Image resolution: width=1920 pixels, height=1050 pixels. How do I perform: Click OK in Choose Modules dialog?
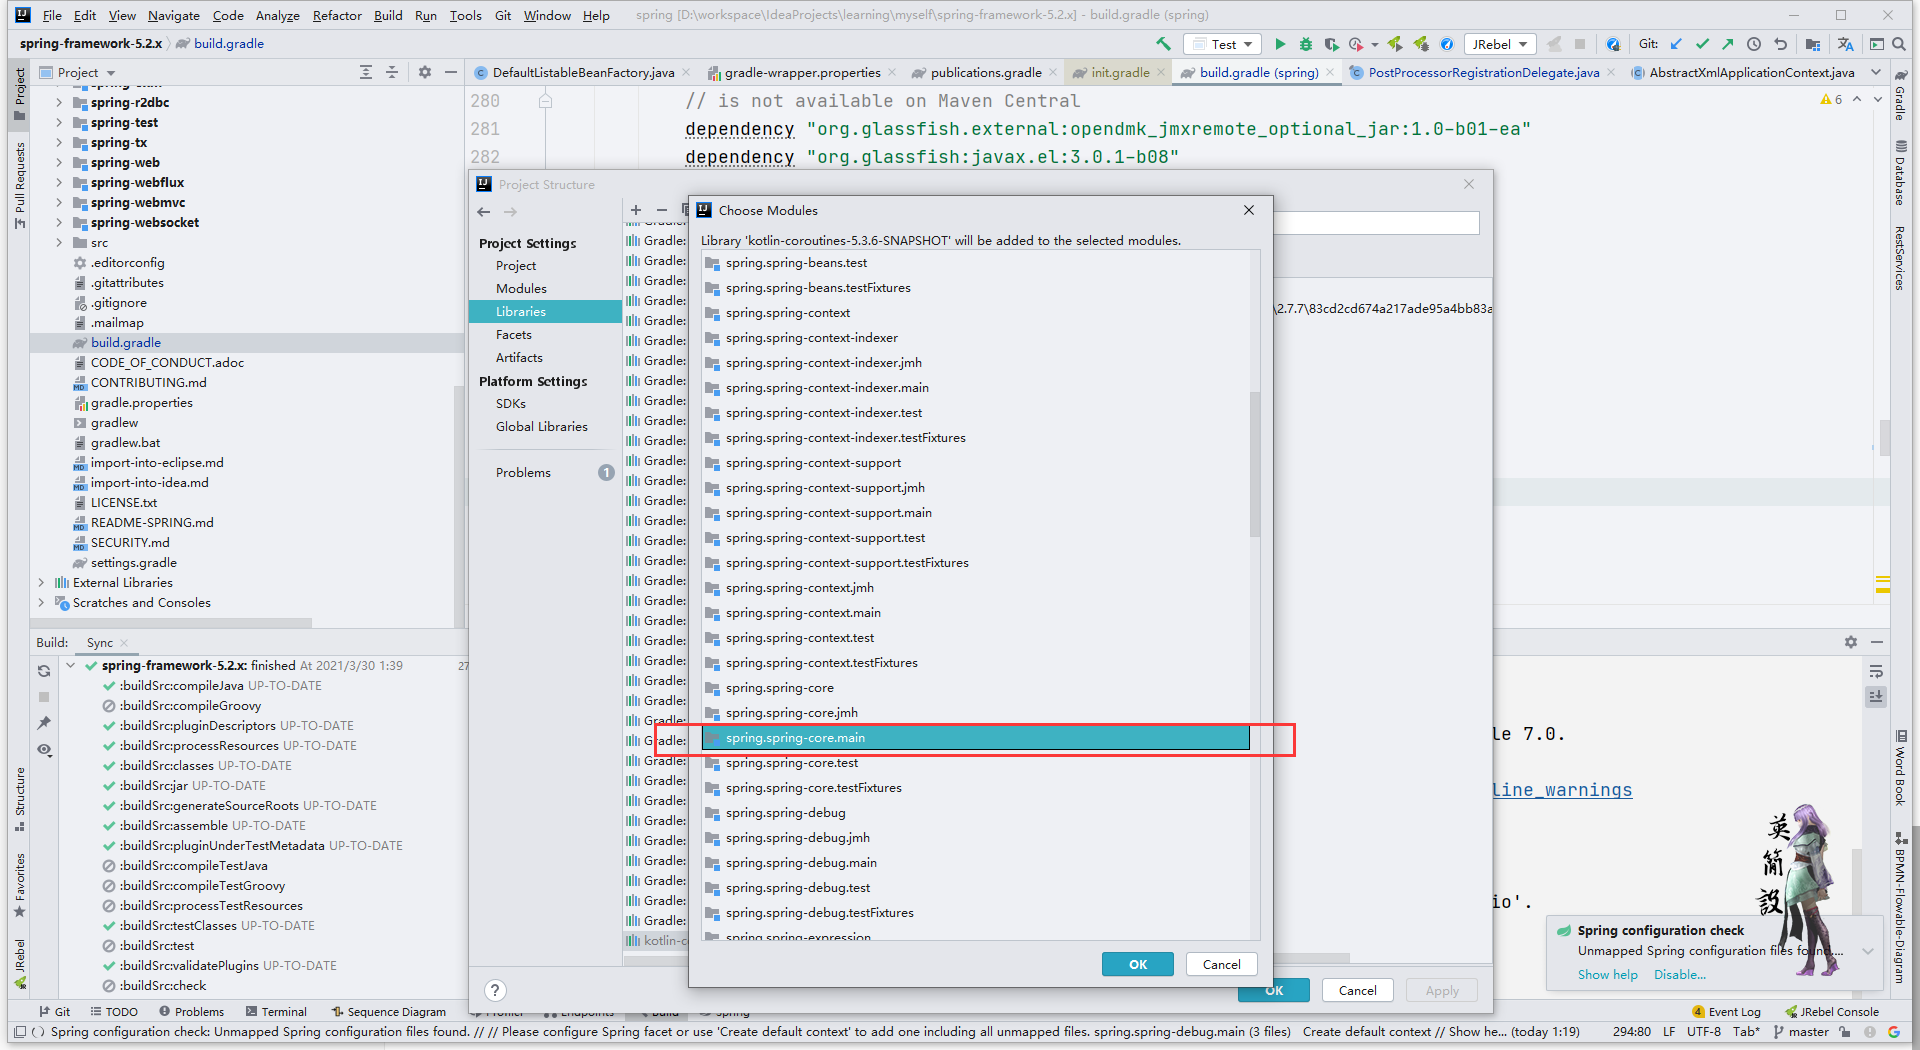[1137, 964]
